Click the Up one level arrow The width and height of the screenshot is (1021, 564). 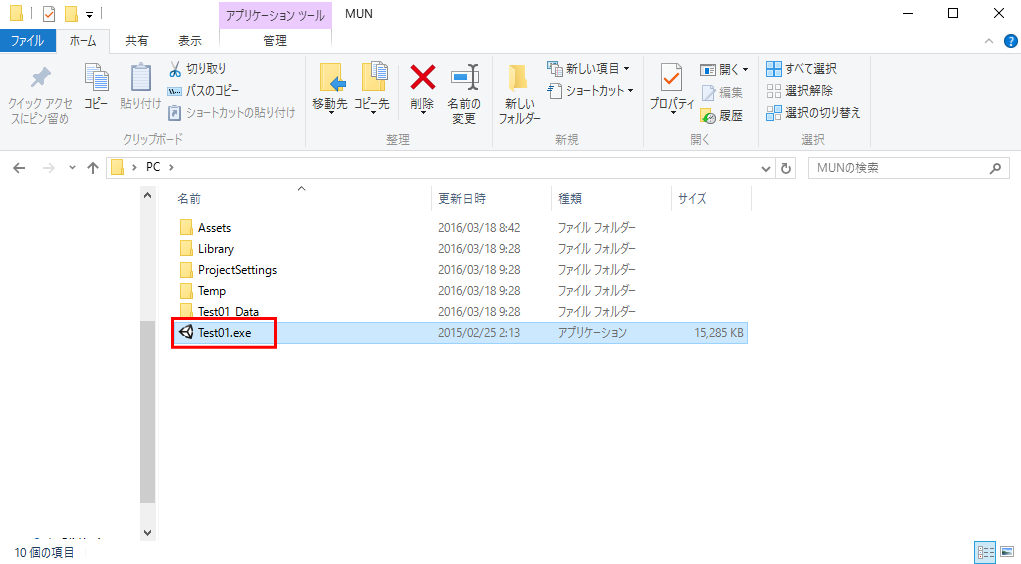tap(93, 168)
